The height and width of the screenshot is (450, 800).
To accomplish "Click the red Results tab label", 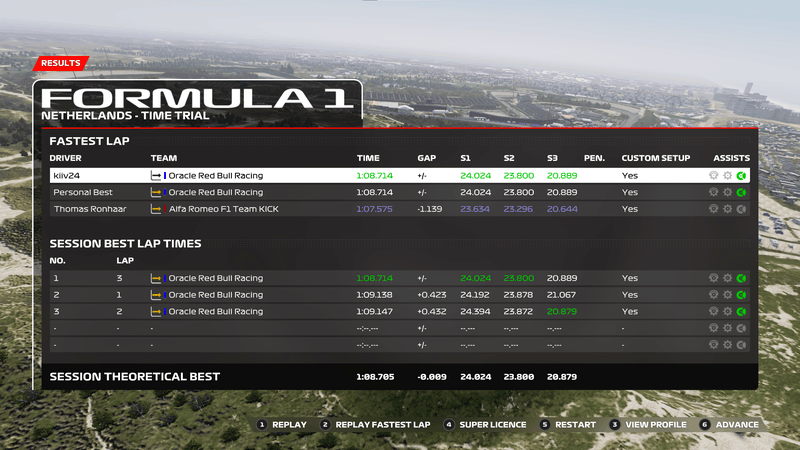I will (61, 63).
